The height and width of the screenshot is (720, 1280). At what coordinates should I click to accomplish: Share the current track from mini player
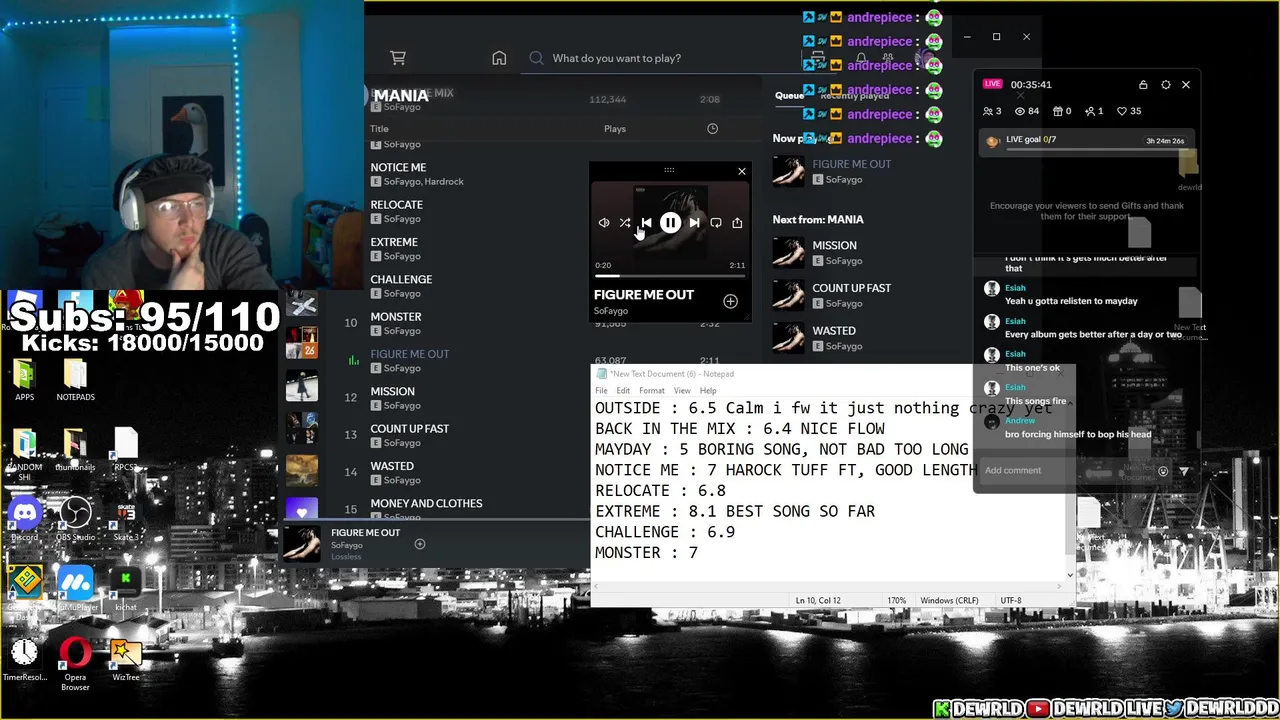pos(737,223)
